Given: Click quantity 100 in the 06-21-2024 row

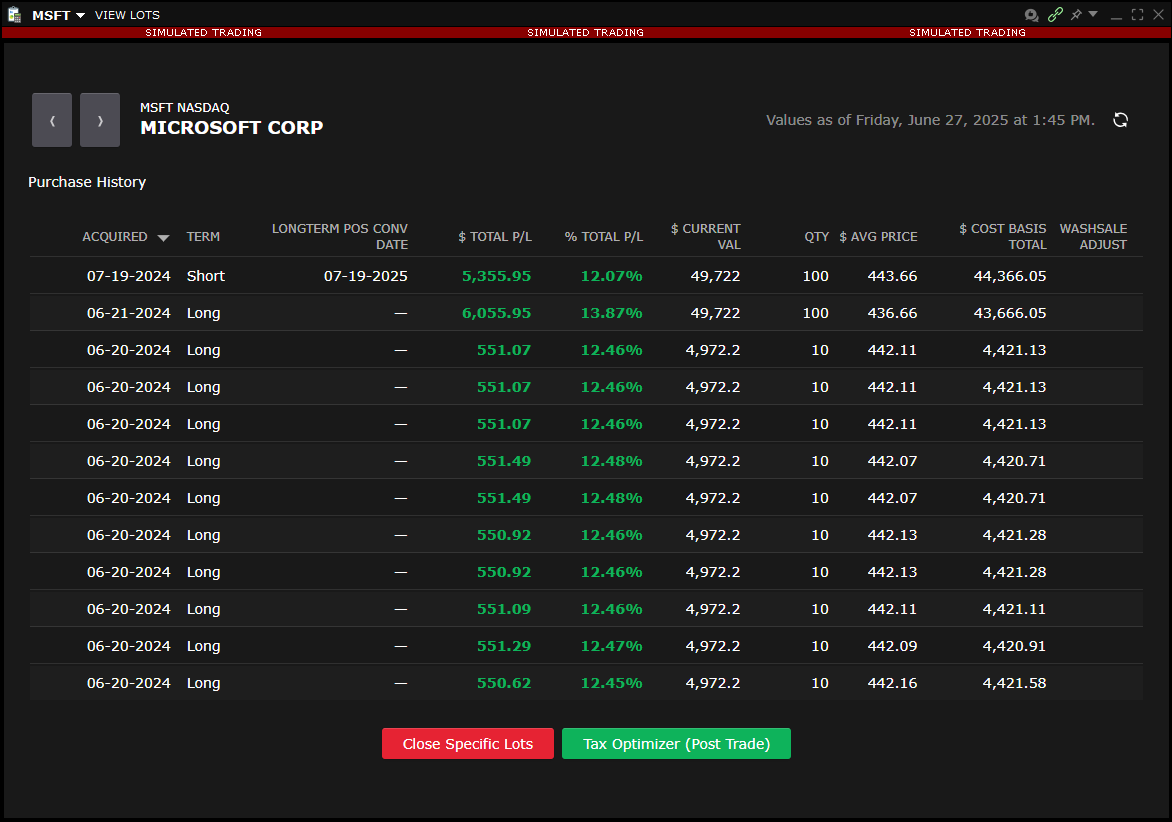Looking at the screenshot, I should (815, 313).
